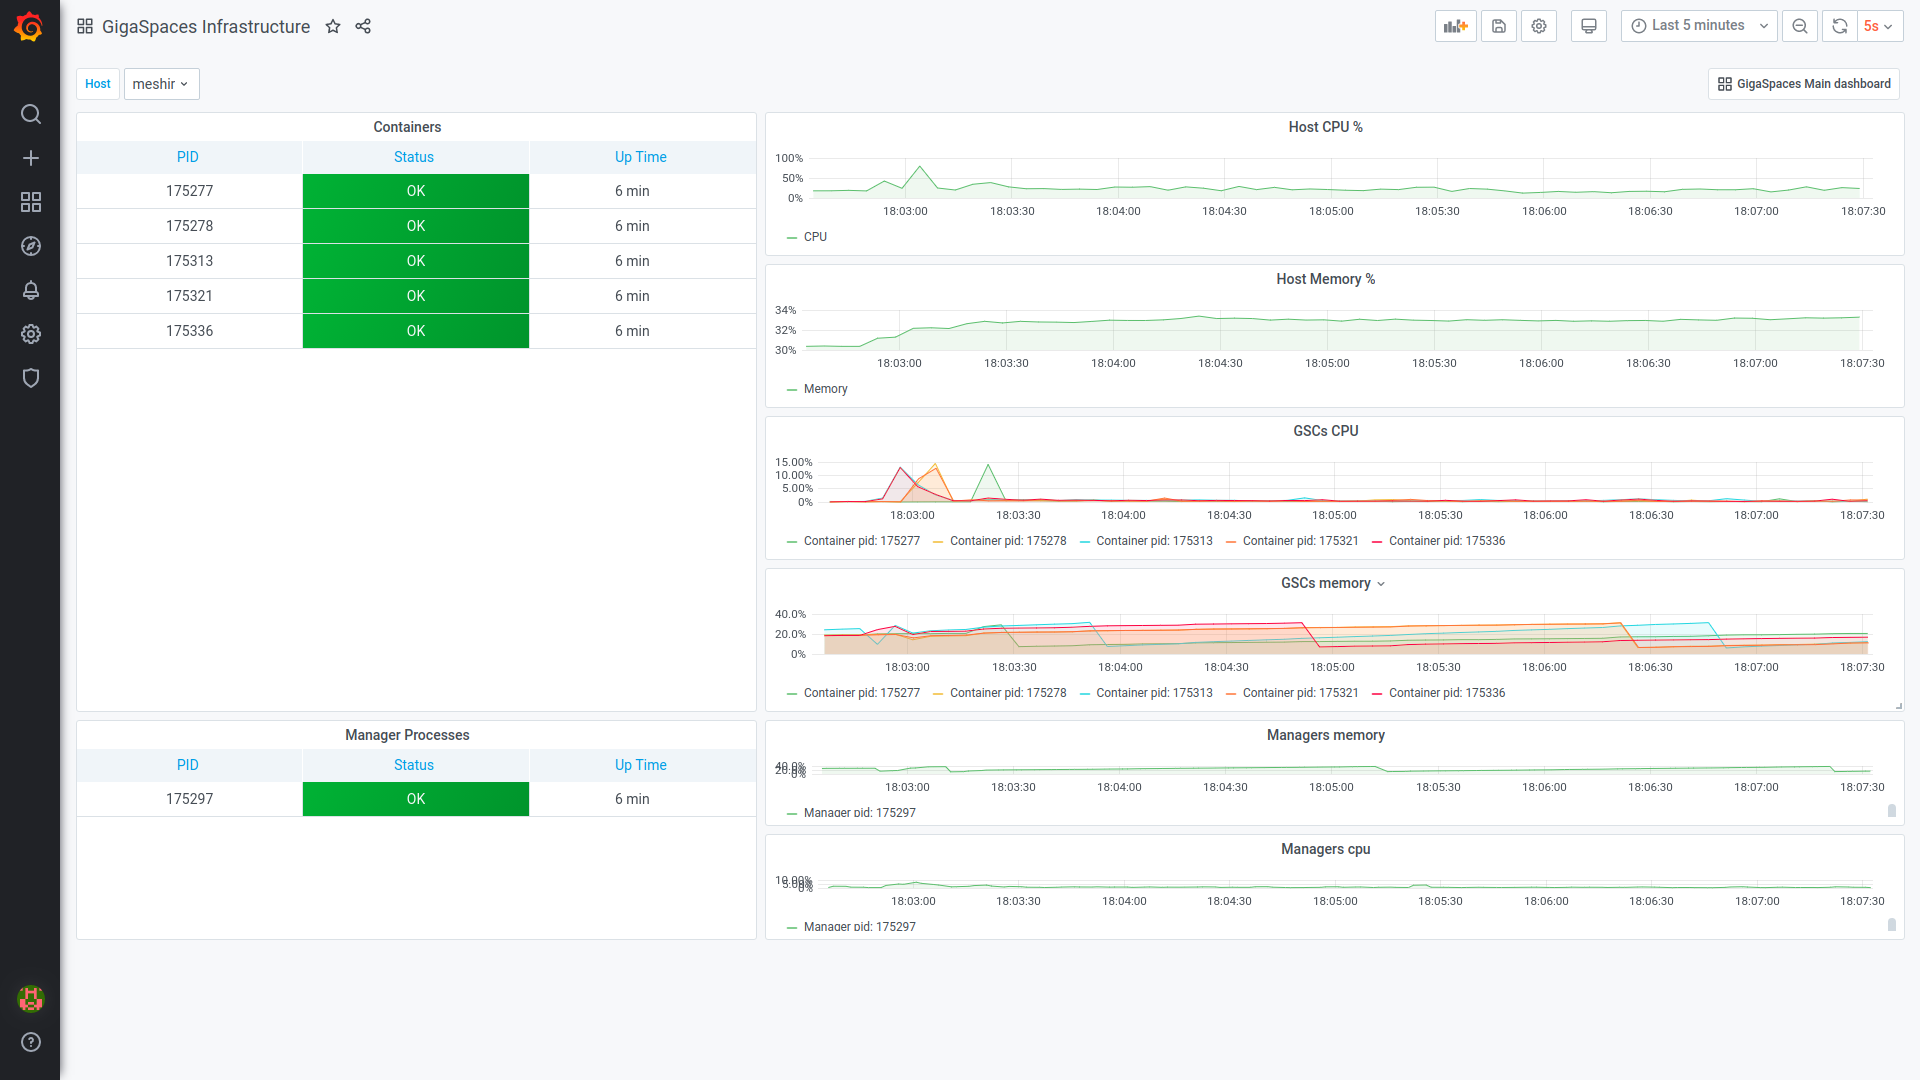
Task: Open the Host CPU % panel title
Action: point(1325,127)
